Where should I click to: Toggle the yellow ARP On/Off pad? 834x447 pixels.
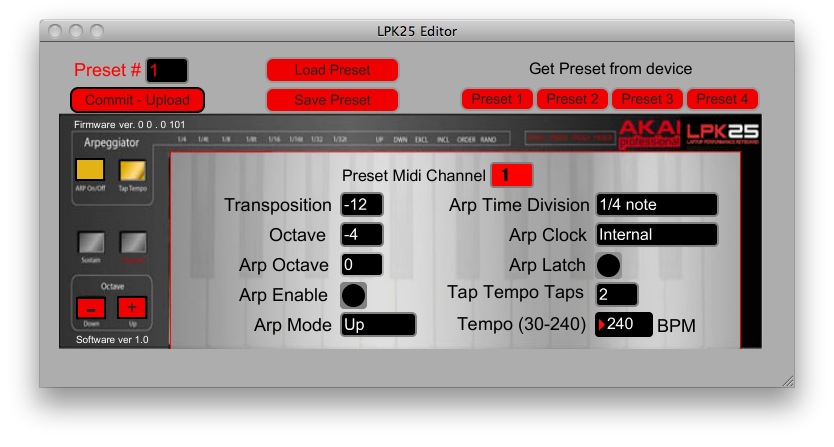pos(90,170)
